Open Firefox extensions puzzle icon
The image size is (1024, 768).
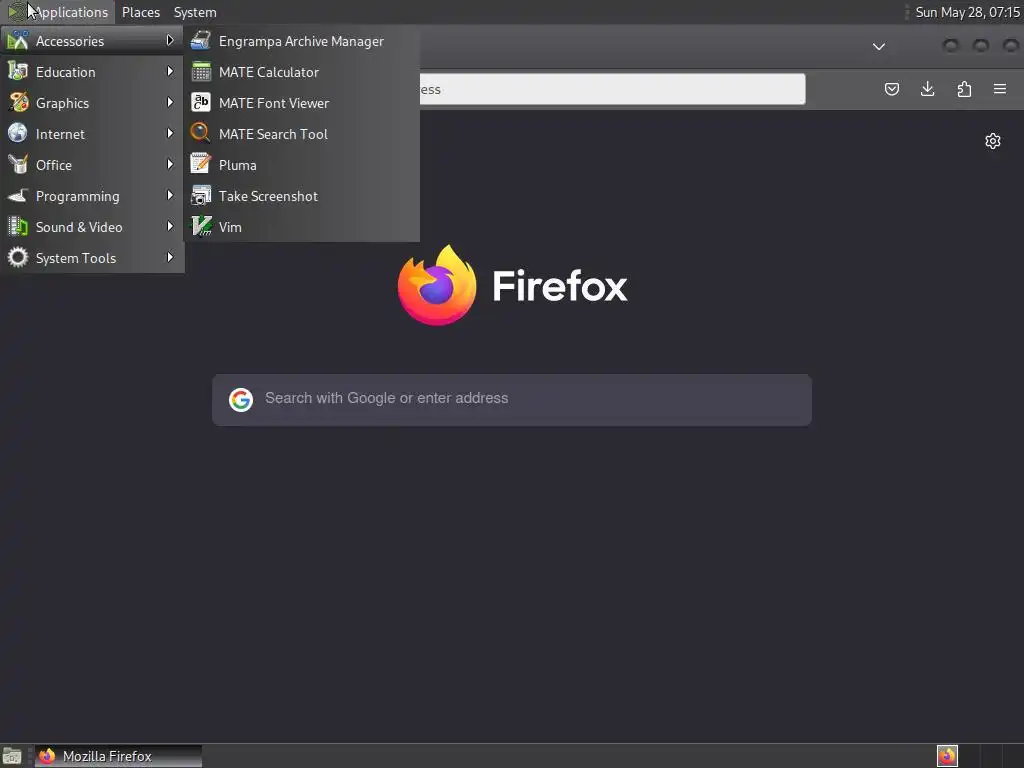[964, 89]
